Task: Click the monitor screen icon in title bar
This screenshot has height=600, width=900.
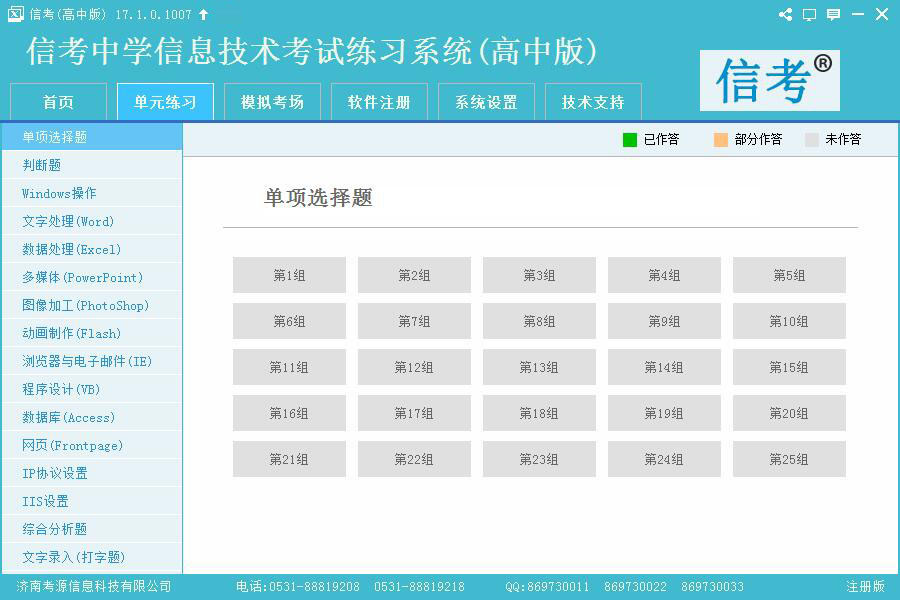Action: 809,14
